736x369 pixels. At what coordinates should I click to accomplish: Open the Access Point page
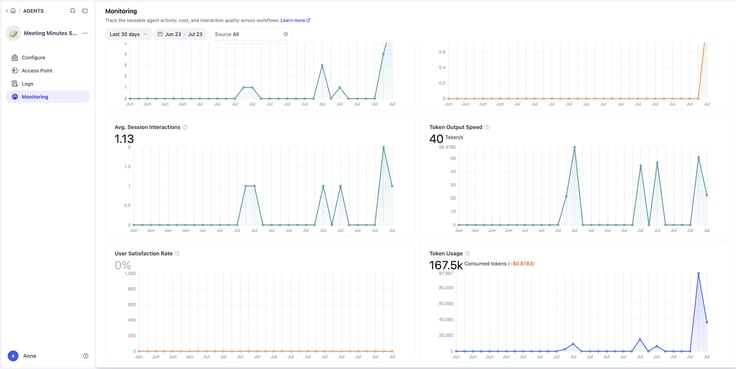pyautogui.click(x=47, y=71)
